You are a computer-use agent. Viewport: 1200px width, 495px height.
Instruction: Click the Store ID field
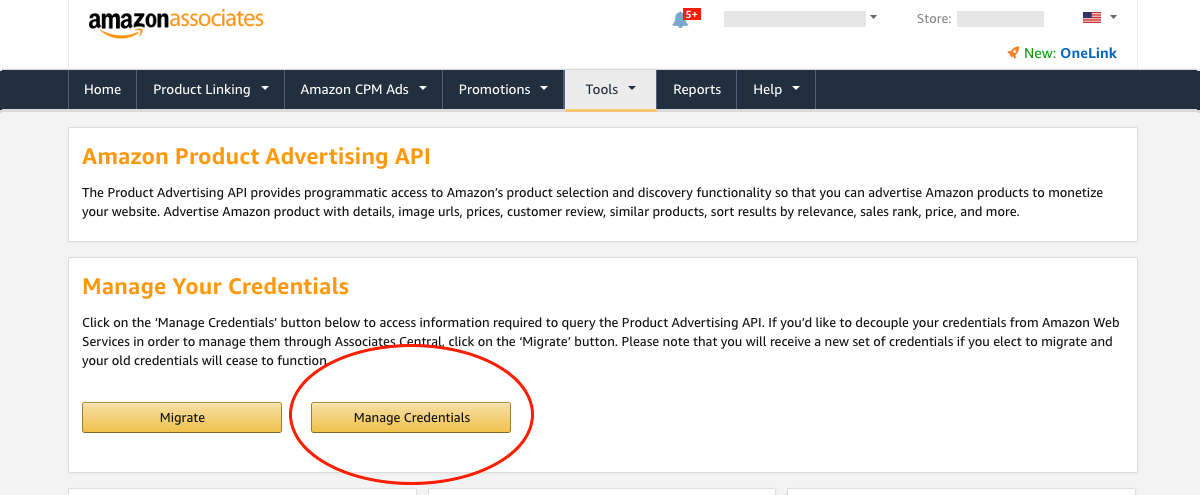click(x=1000, y=18)
